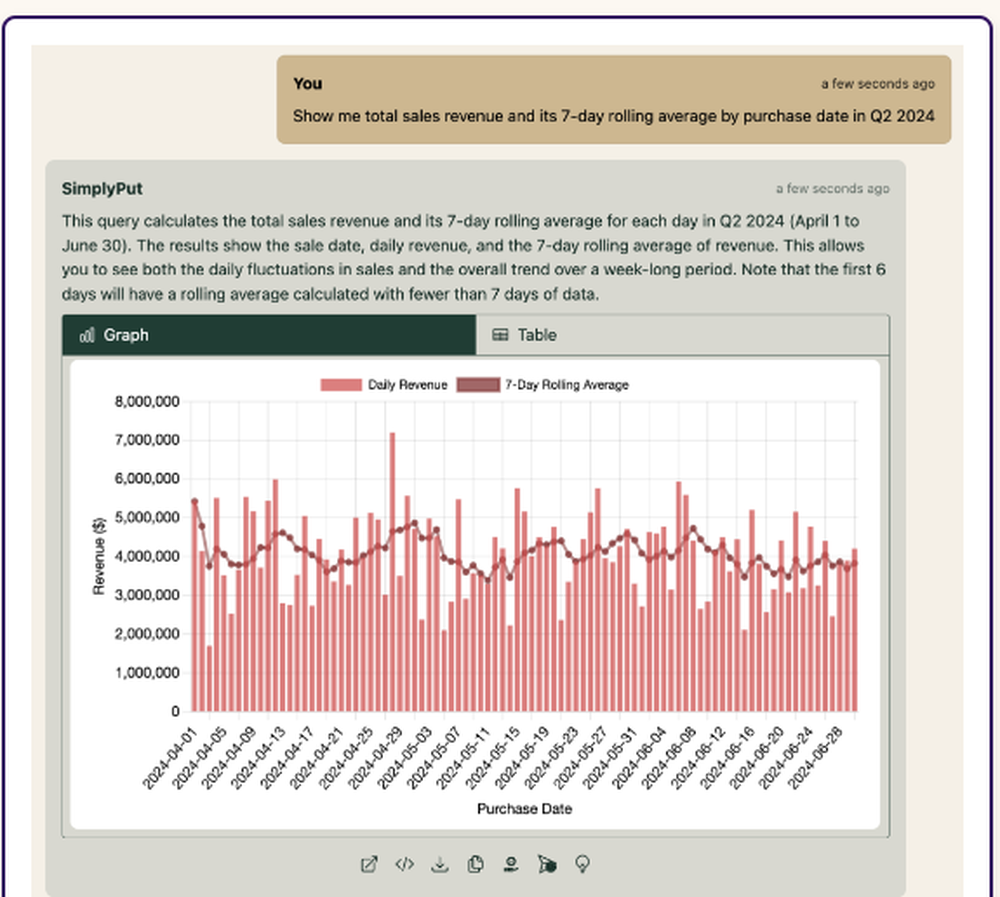Click the grid icon on the Table tab

click(x=500, y=335)
